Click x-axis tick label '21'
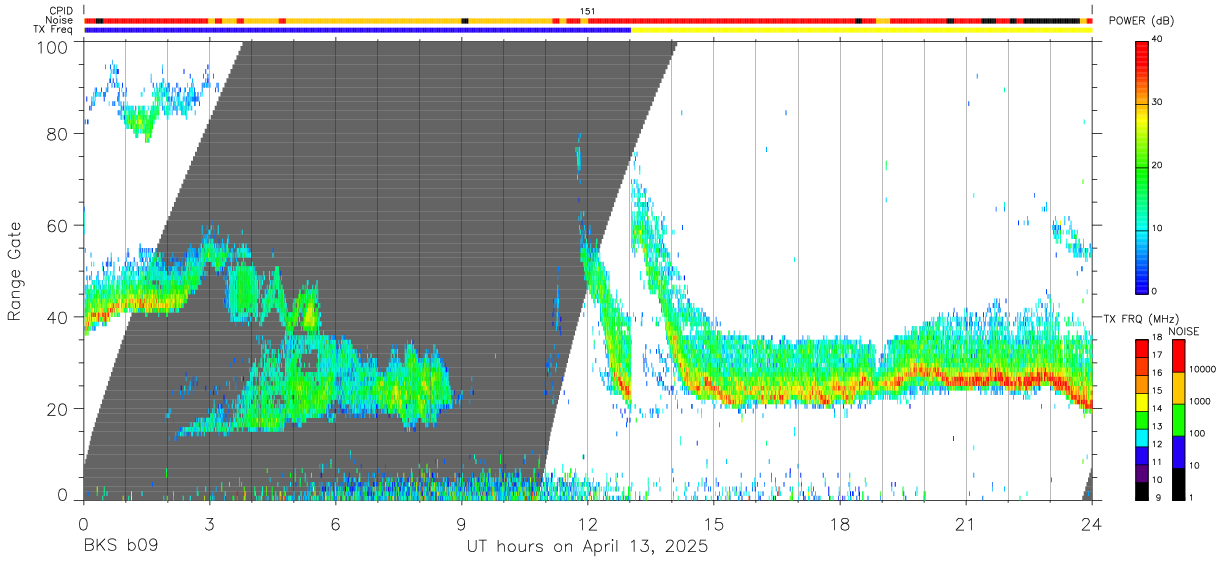The image size is (1228, 567). click(966, 524)
